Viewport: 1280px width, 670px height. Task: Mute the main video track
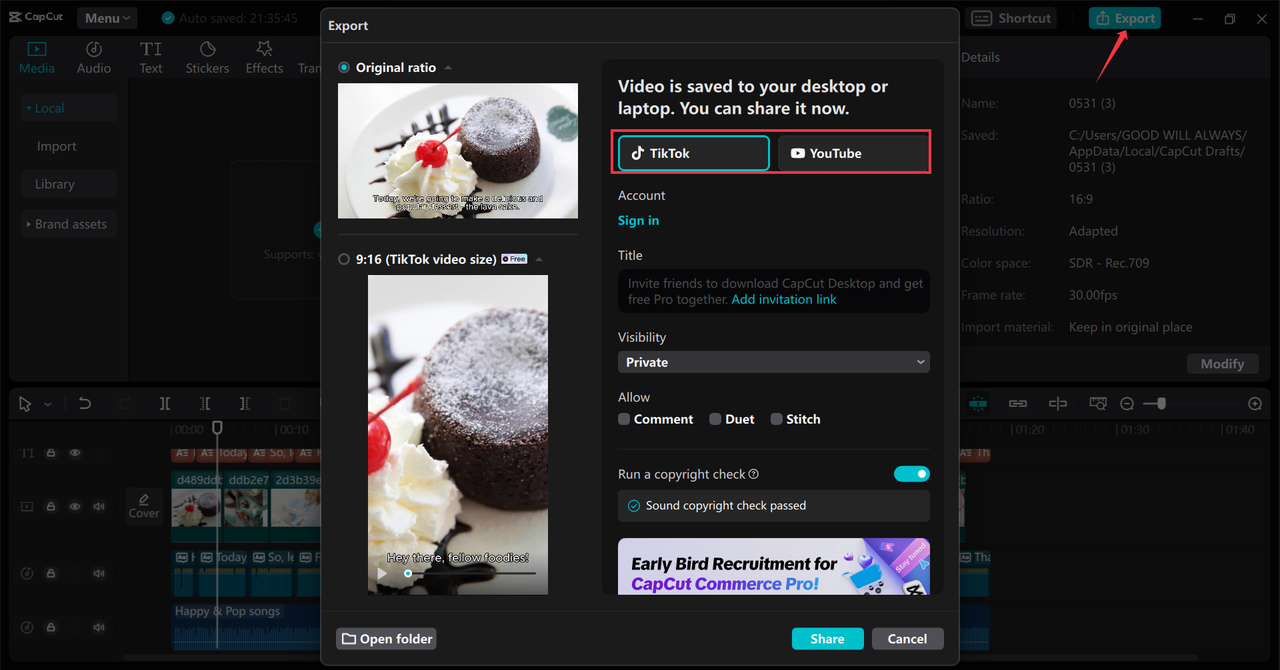(x=99, y=507)
